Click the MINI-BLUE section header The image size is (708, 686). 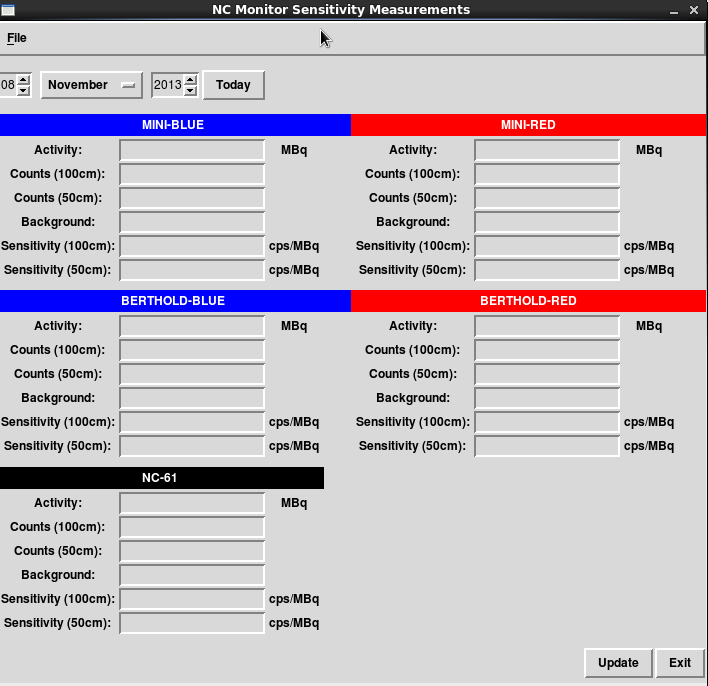175,125
